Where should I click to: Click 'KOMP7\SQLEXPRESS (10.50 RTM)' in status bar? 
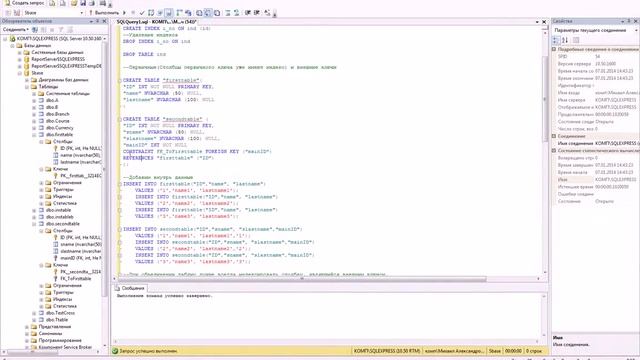[x=387, y=351]
